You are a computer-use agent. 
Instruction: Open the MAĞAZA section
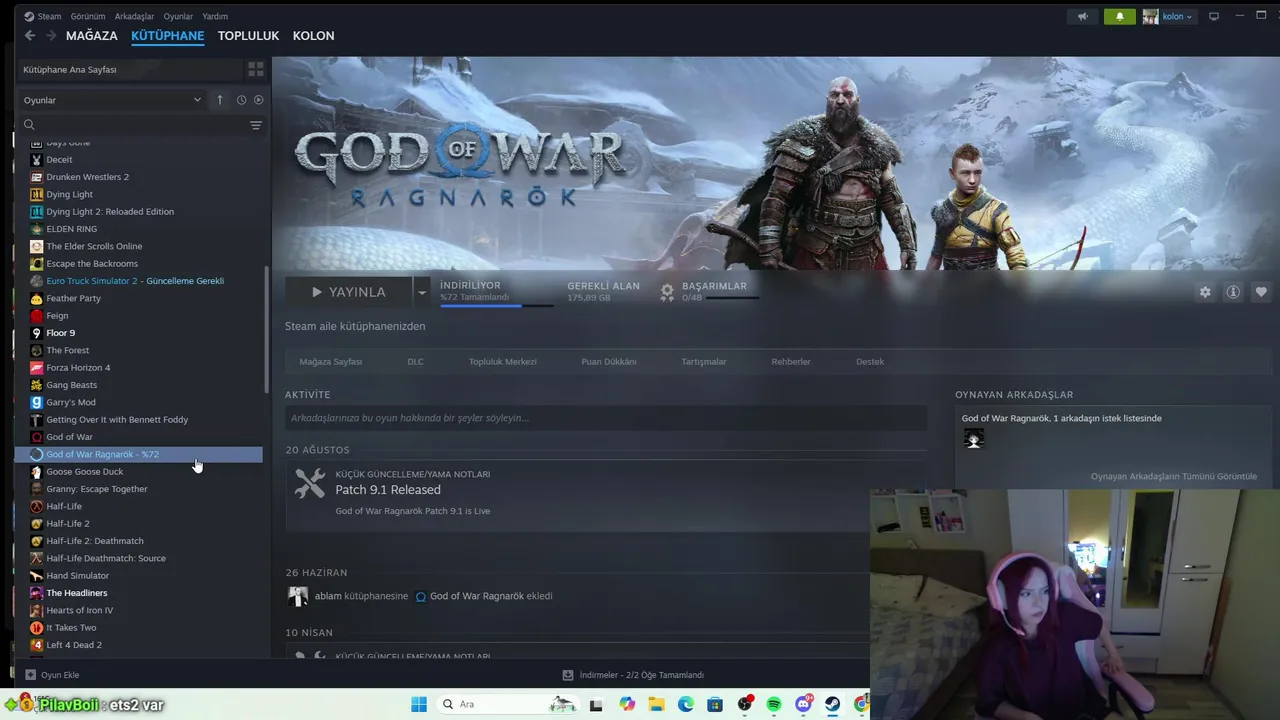(92, 36)
